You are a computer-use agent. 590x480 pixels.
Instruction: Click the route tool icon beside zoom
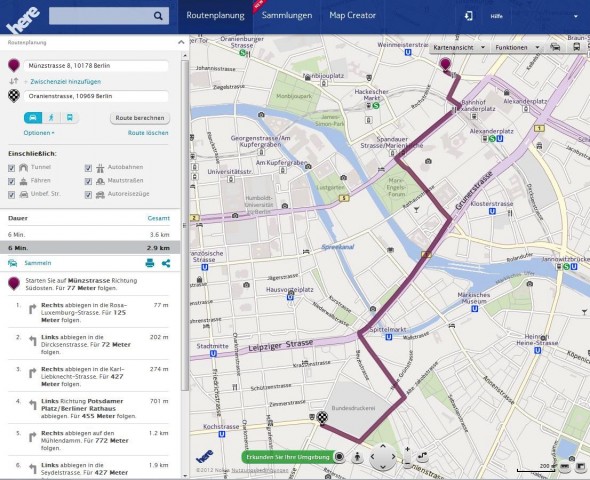(423, 457)
